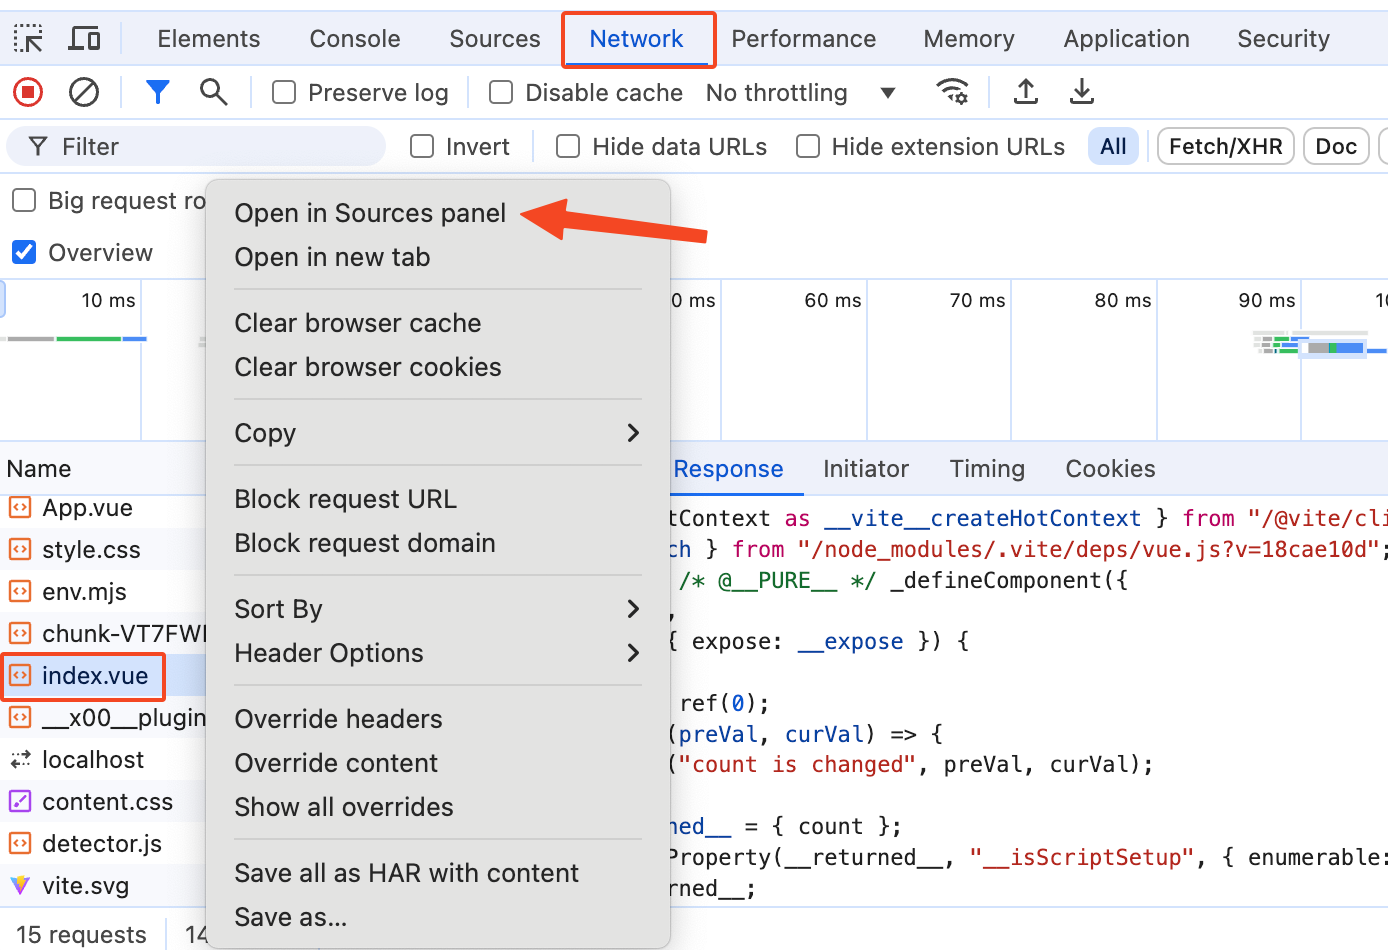
Task: Select Override content menu entry
Action: point(336,763)
